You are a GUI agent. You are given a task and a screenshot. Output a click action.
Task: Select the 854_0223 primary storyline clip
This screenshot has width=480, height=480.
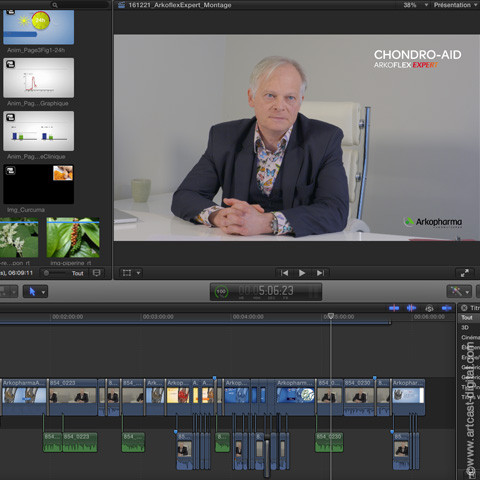[73, 397]
